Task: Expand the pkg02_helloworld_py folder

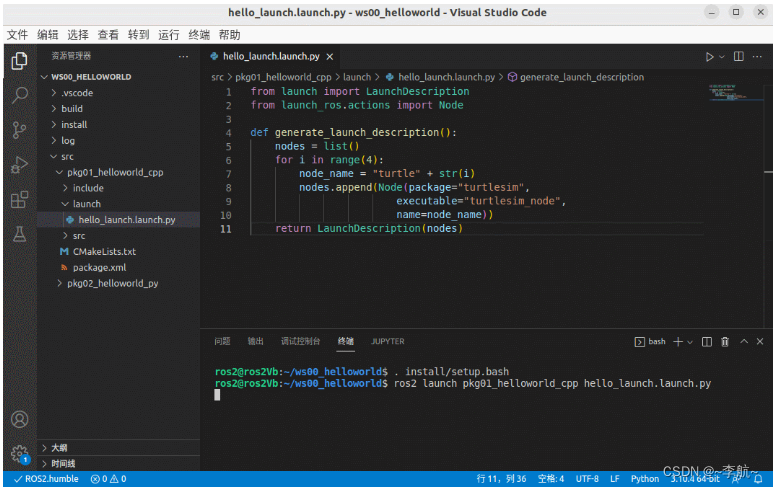Action: coord(118,283)
